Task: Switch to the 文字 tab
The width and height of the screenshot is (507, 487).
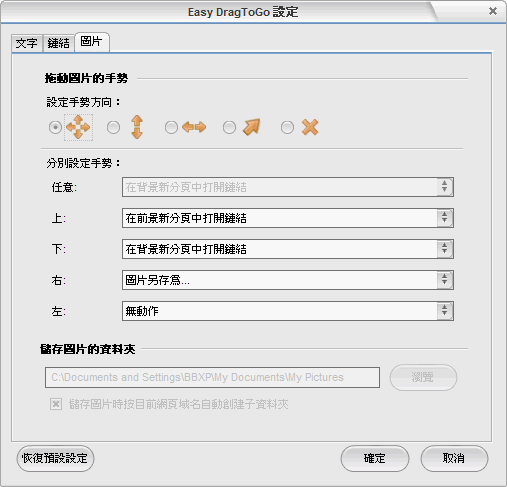Action: pyautogui.click(x=27, y=43)
